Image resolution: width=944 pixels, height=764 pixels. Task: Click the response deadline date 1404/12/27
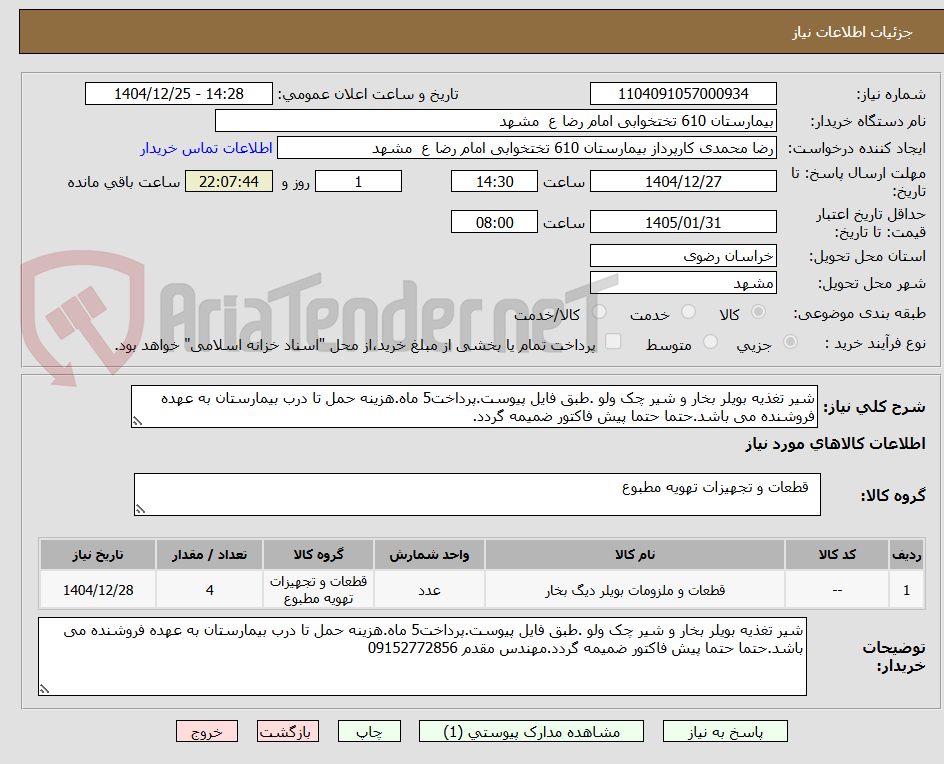[x=683, y=181]
